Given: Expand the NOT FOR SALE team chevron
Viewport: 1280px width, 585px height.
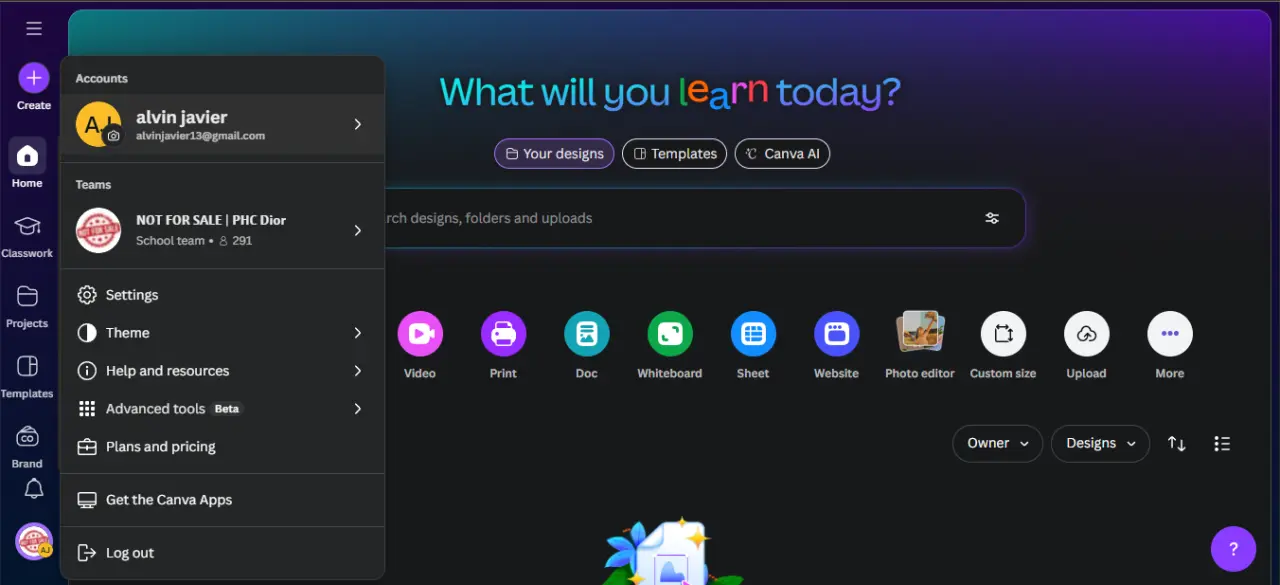Looking at the screenshot, I should [358, 230].
